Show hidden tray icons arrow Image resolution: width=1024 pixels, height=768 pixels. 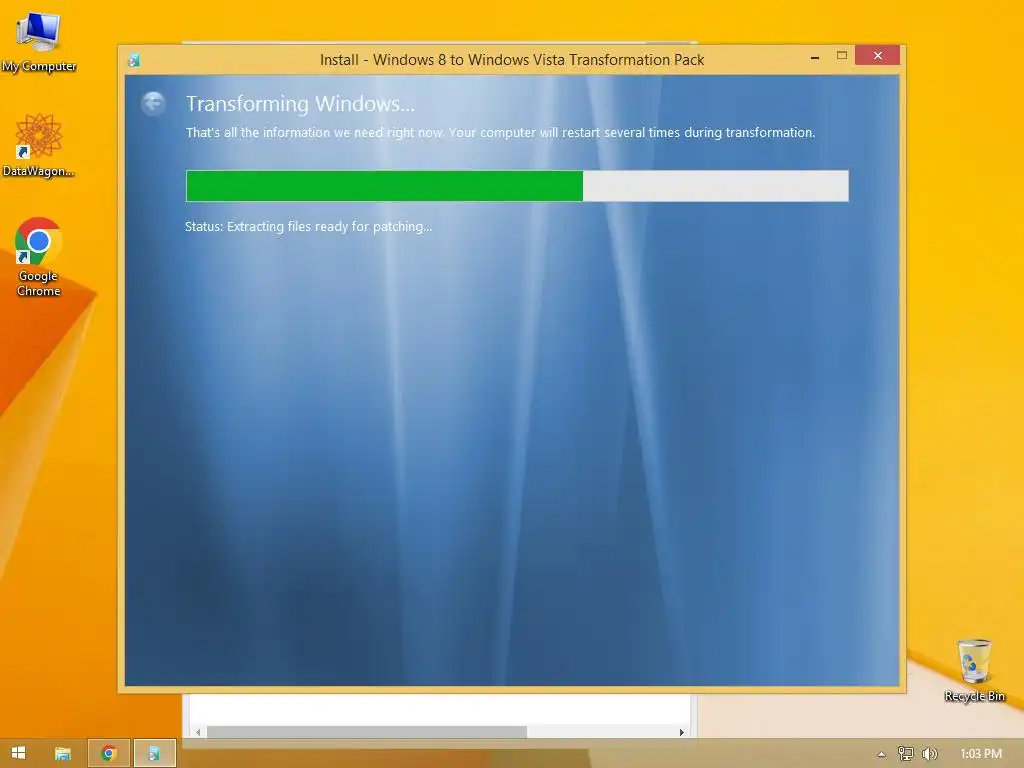click(x=882, y=754)
